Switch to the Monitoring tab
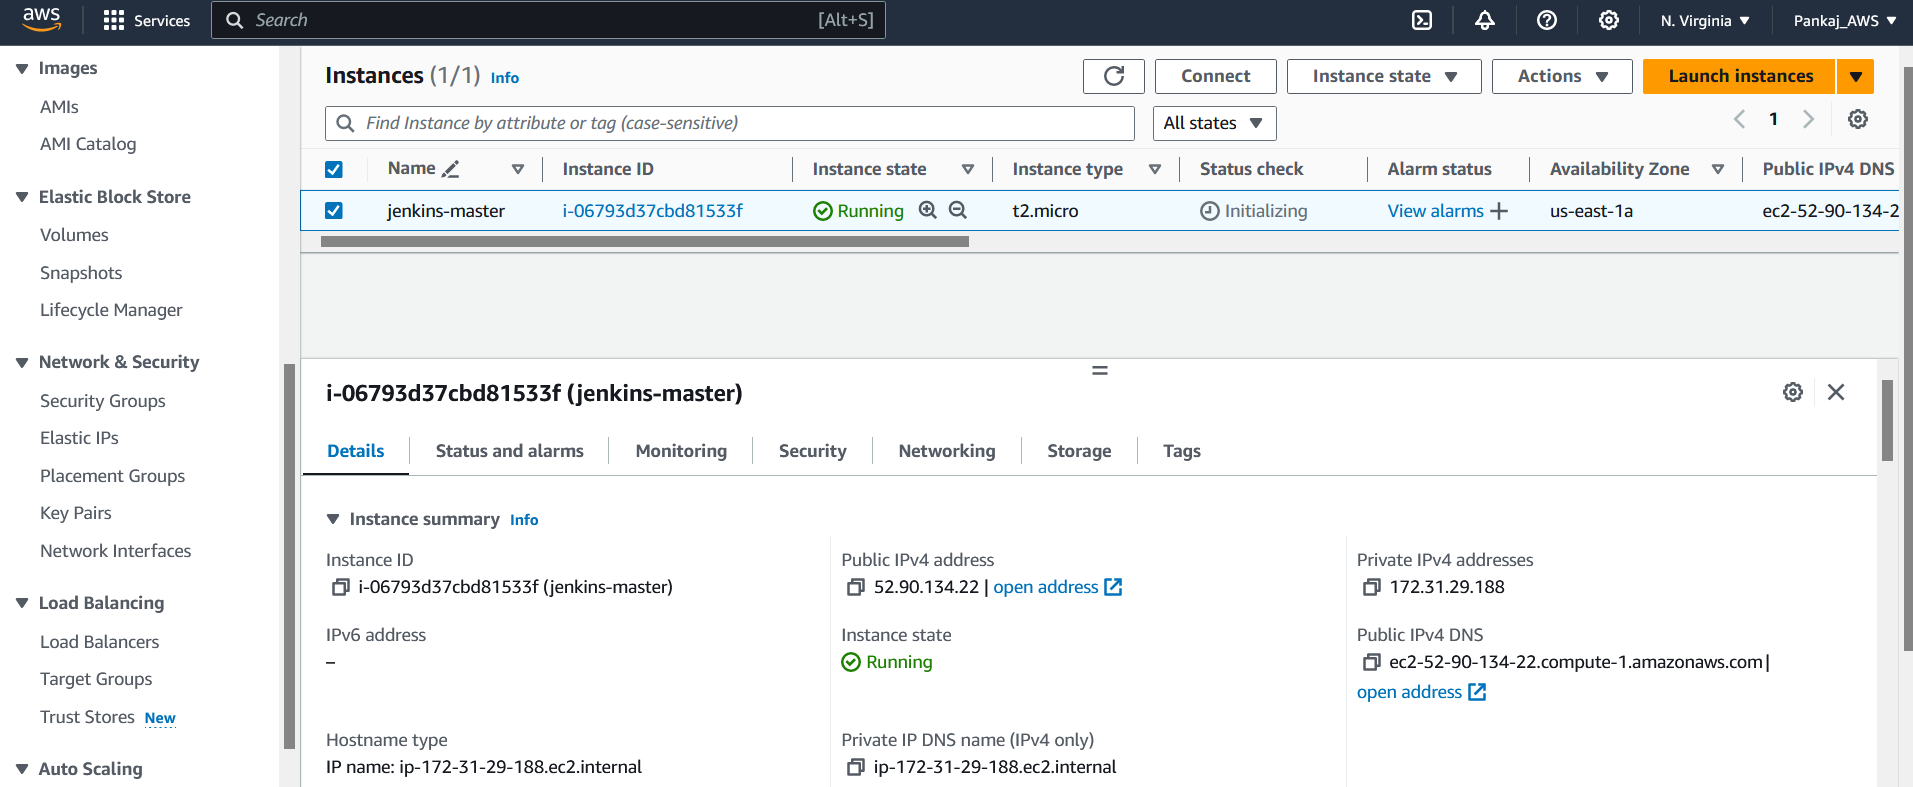Screen dimensions: 1913x787 click(x=681, y=451)
